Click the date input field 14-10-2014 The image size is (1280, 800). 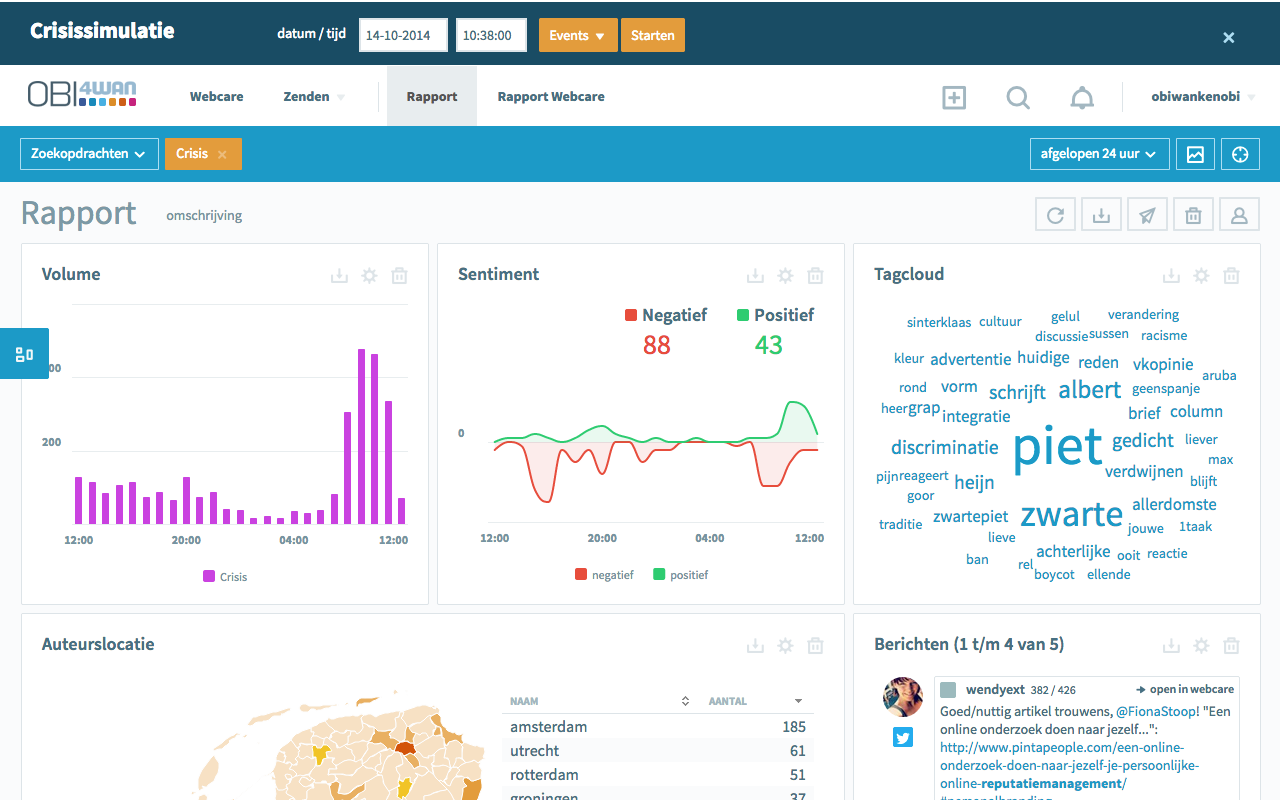point(402,35)
